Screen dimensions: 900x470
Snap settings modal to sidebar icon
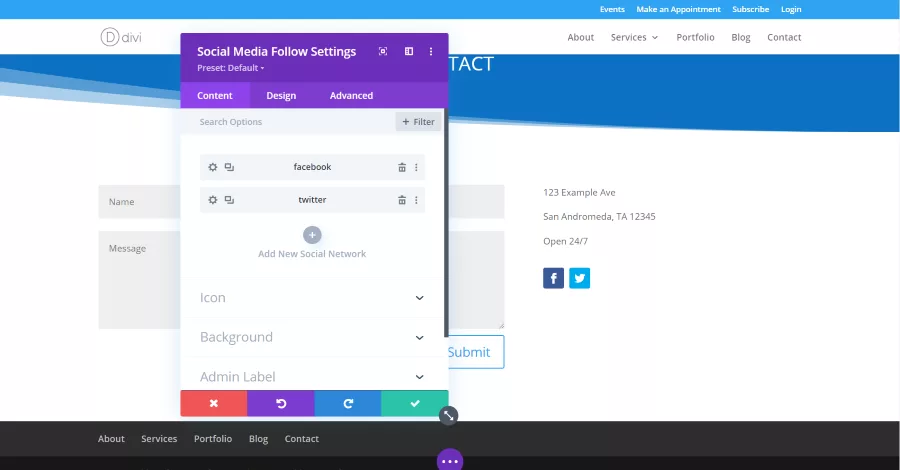409,51
